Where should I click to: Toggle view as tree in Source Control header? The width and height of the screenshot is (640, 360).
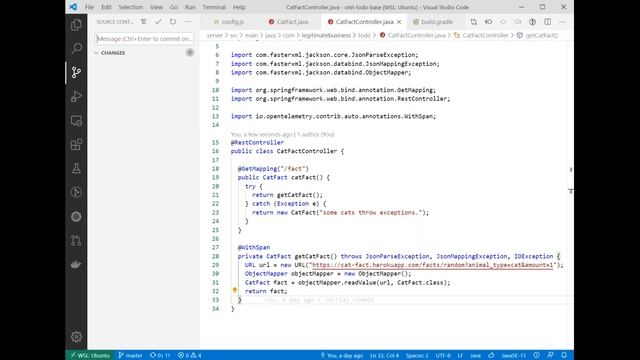pyautogui.click(x=143, y=22)
